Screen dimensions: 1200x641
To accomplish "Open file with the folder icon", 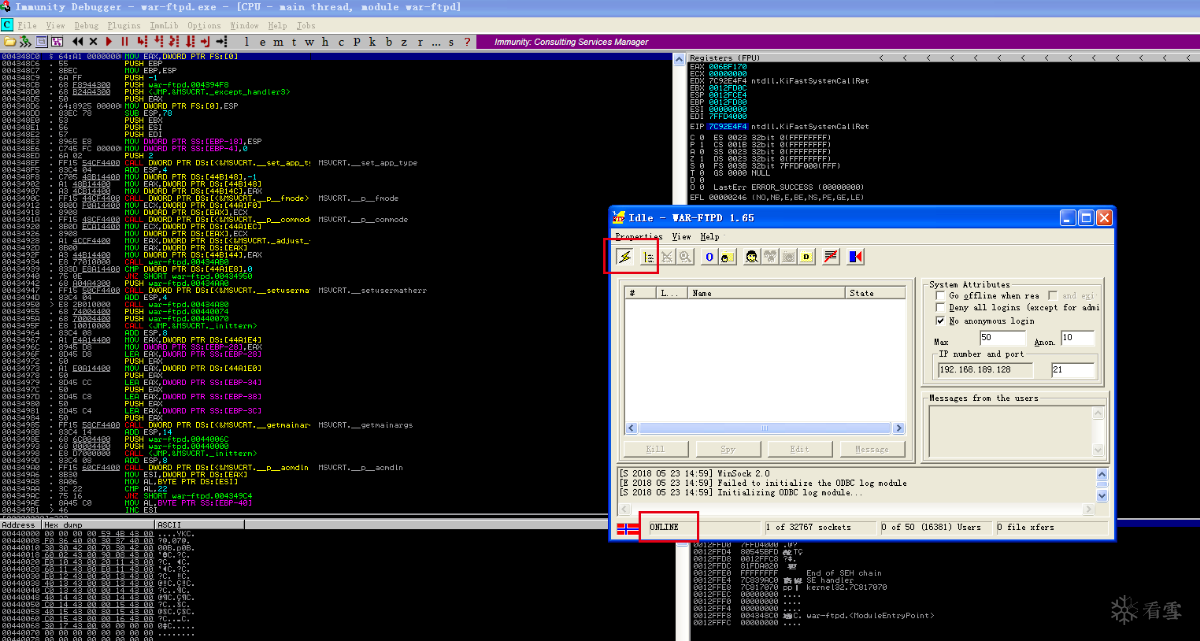I will coord(10,42).
